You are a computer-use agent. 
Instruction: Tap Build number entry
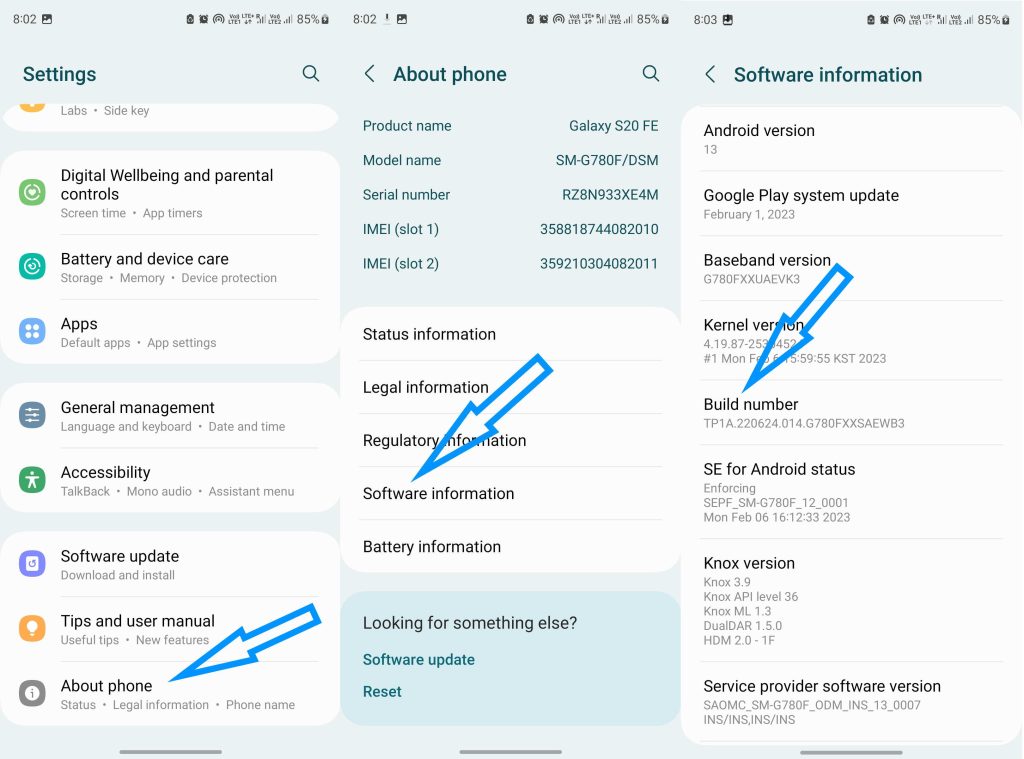[x=852, y=413]
